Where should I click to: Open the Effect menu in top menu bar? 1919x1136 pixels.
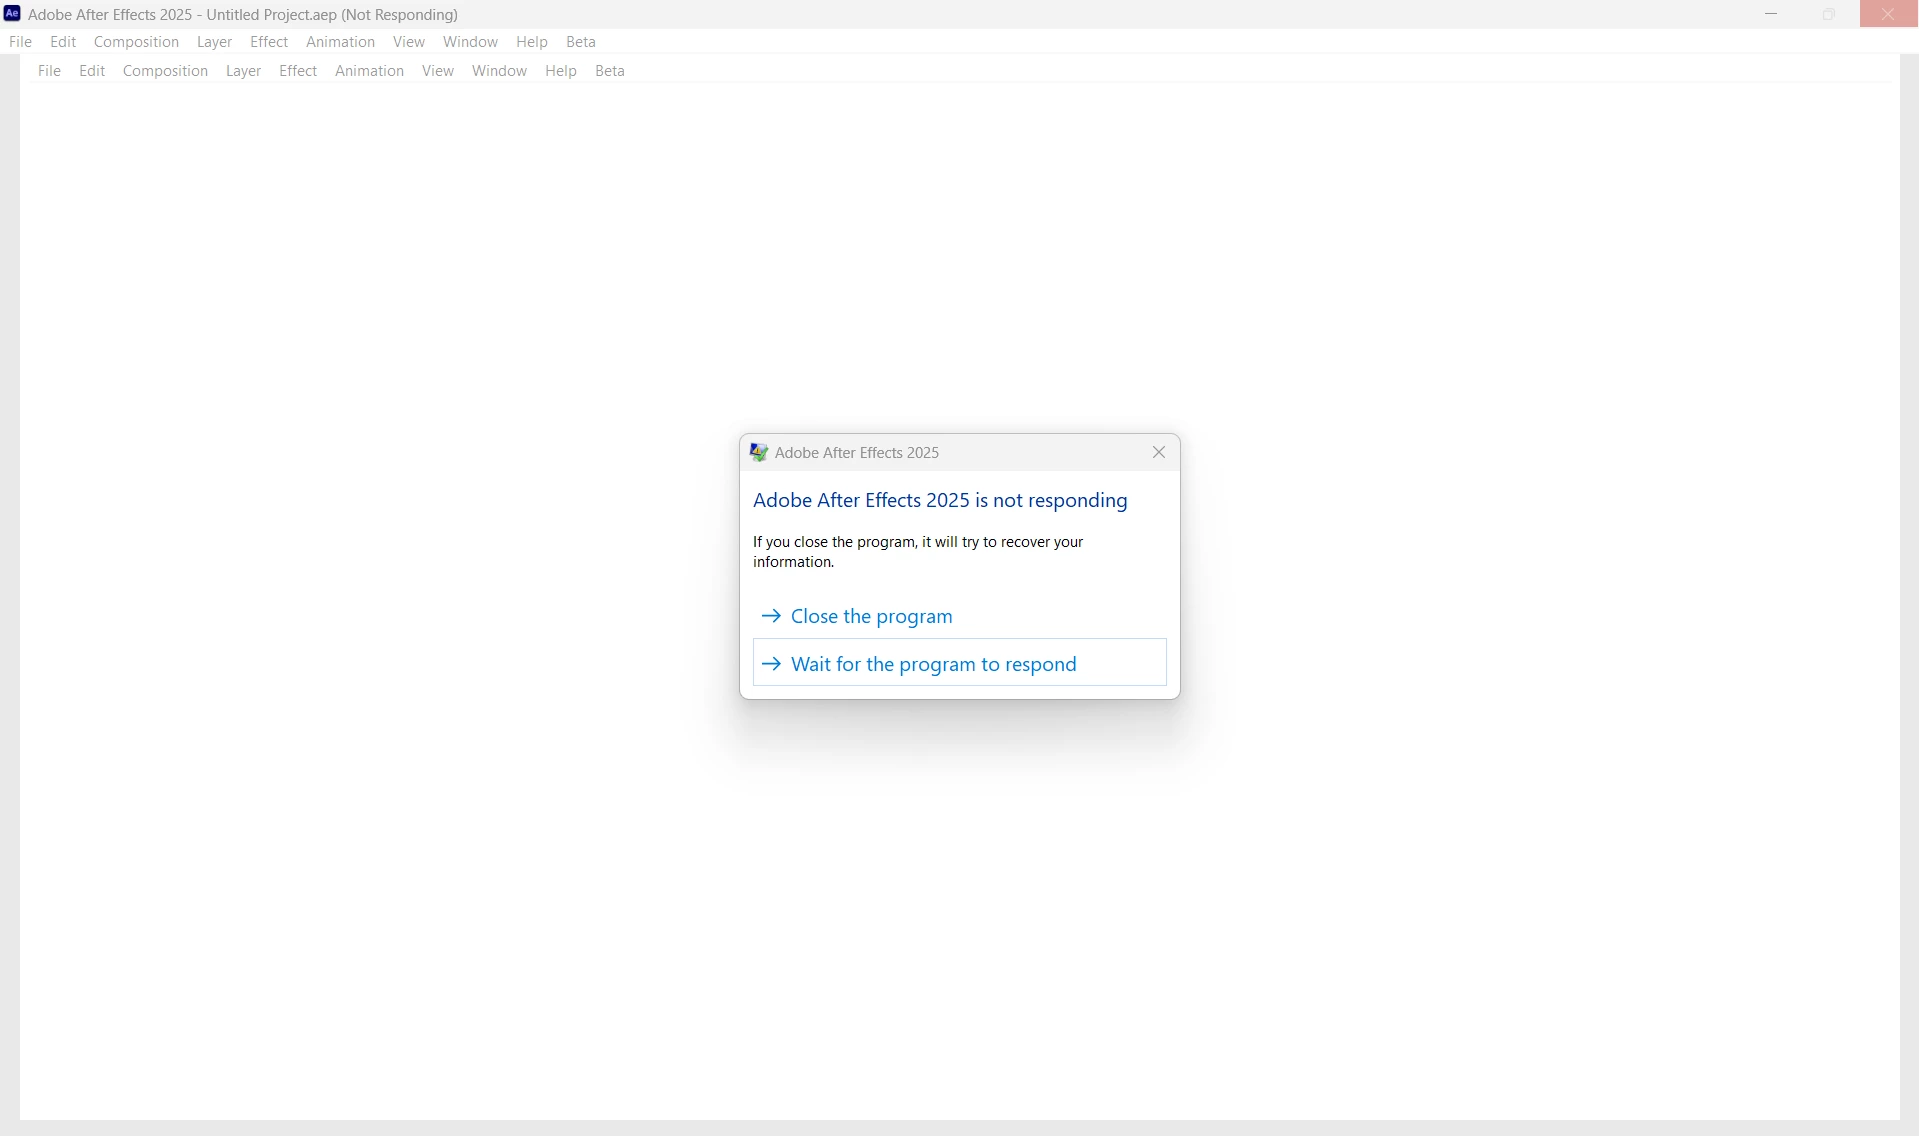269,42
